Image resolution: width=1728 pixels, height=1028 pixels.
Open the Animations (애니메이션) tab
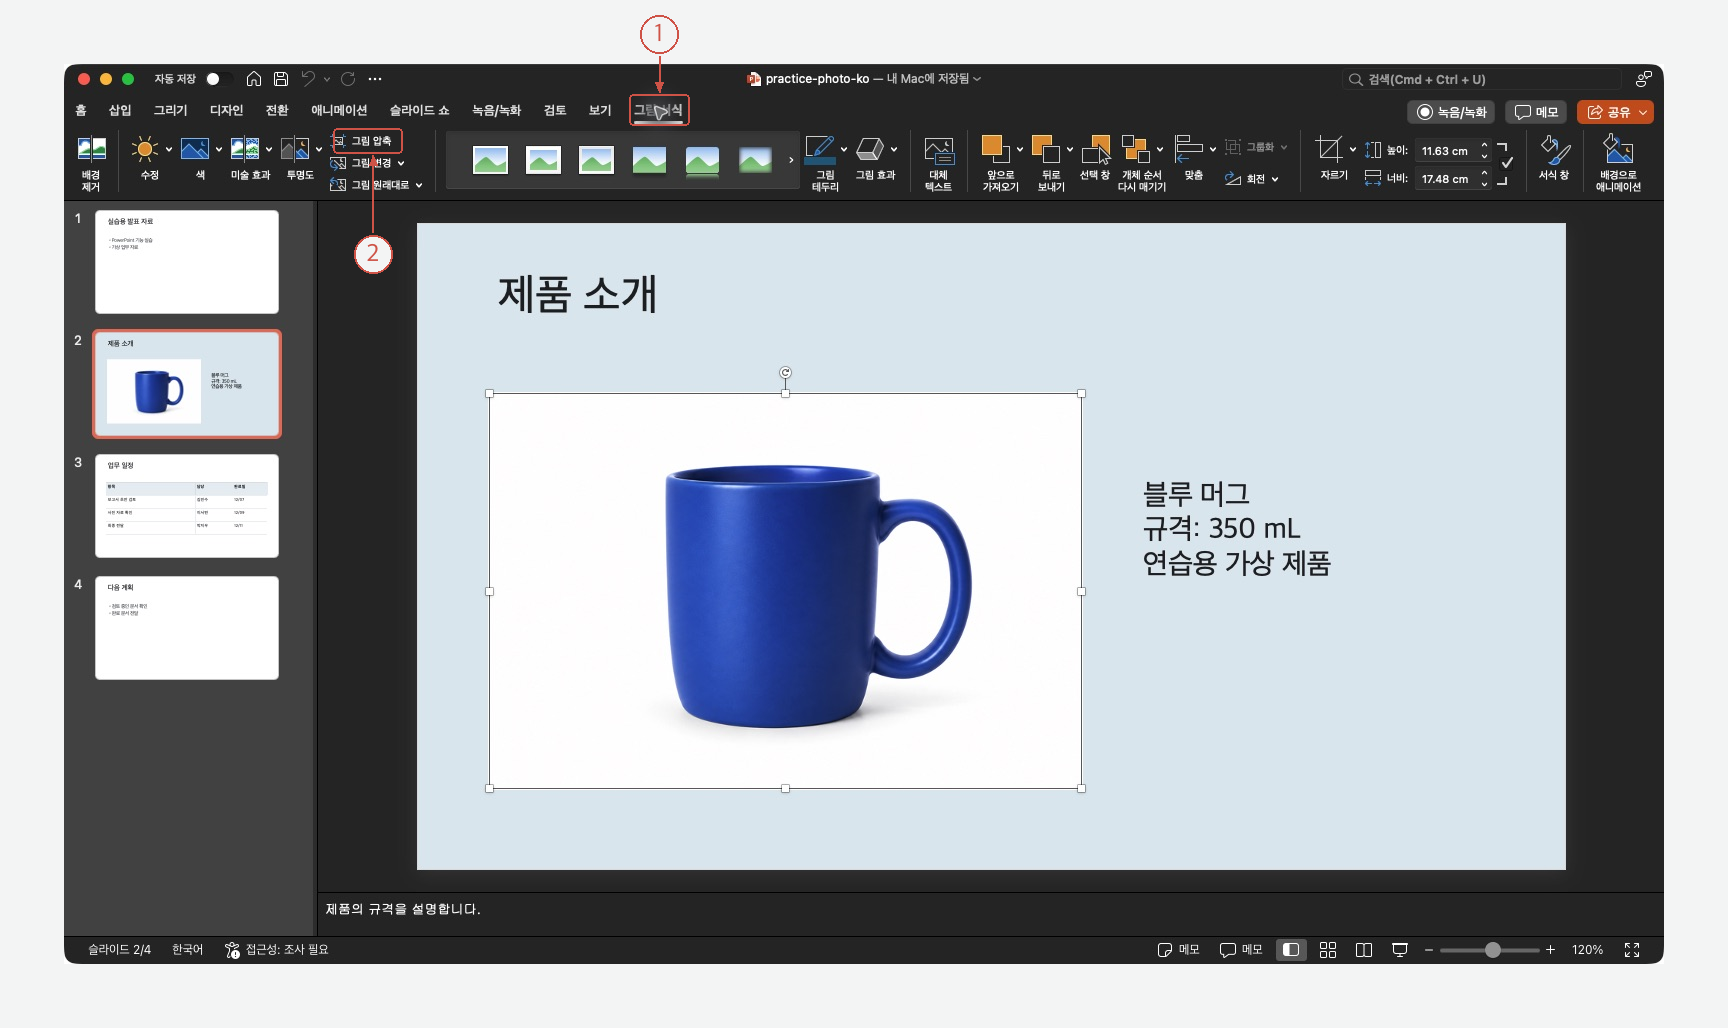click(339, 110)
